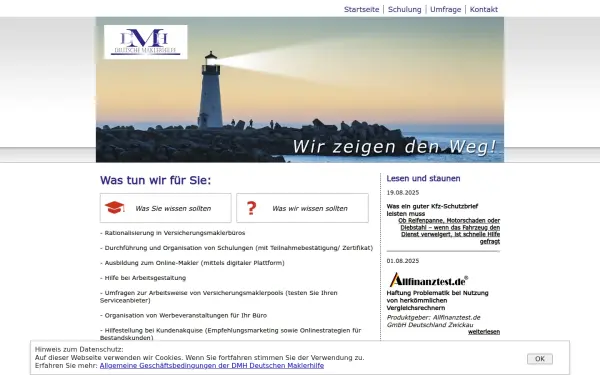This screenshot has height=375, width=600.
Task: Click the weiterlesen link
Action: coord(484,332)
